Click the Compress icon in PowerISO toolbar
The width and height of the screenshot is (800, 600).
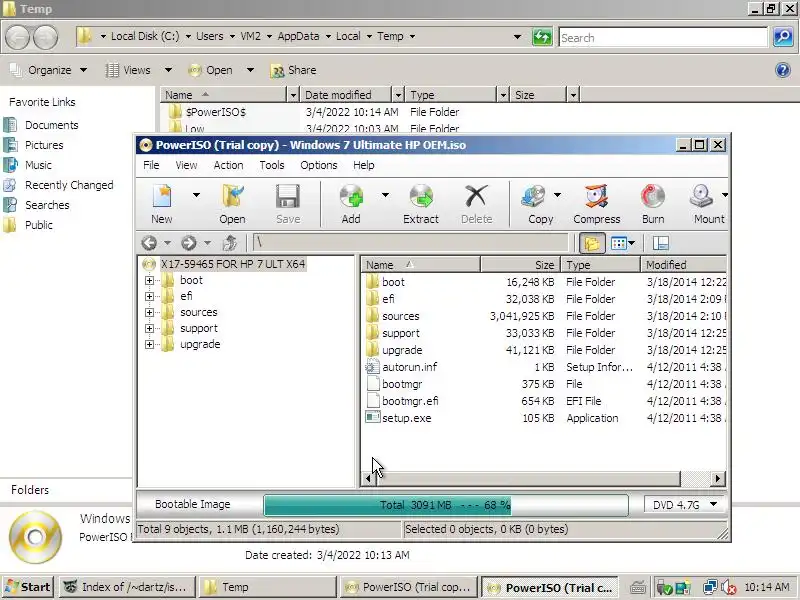point(596,197)
